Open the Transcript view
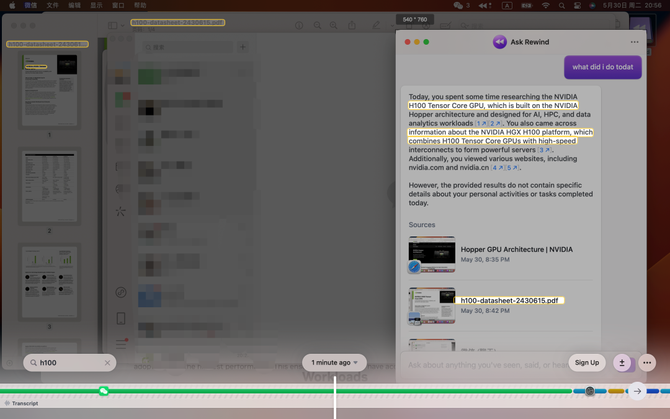The width and height of the screenshot is (670, 419). point(21,403)
